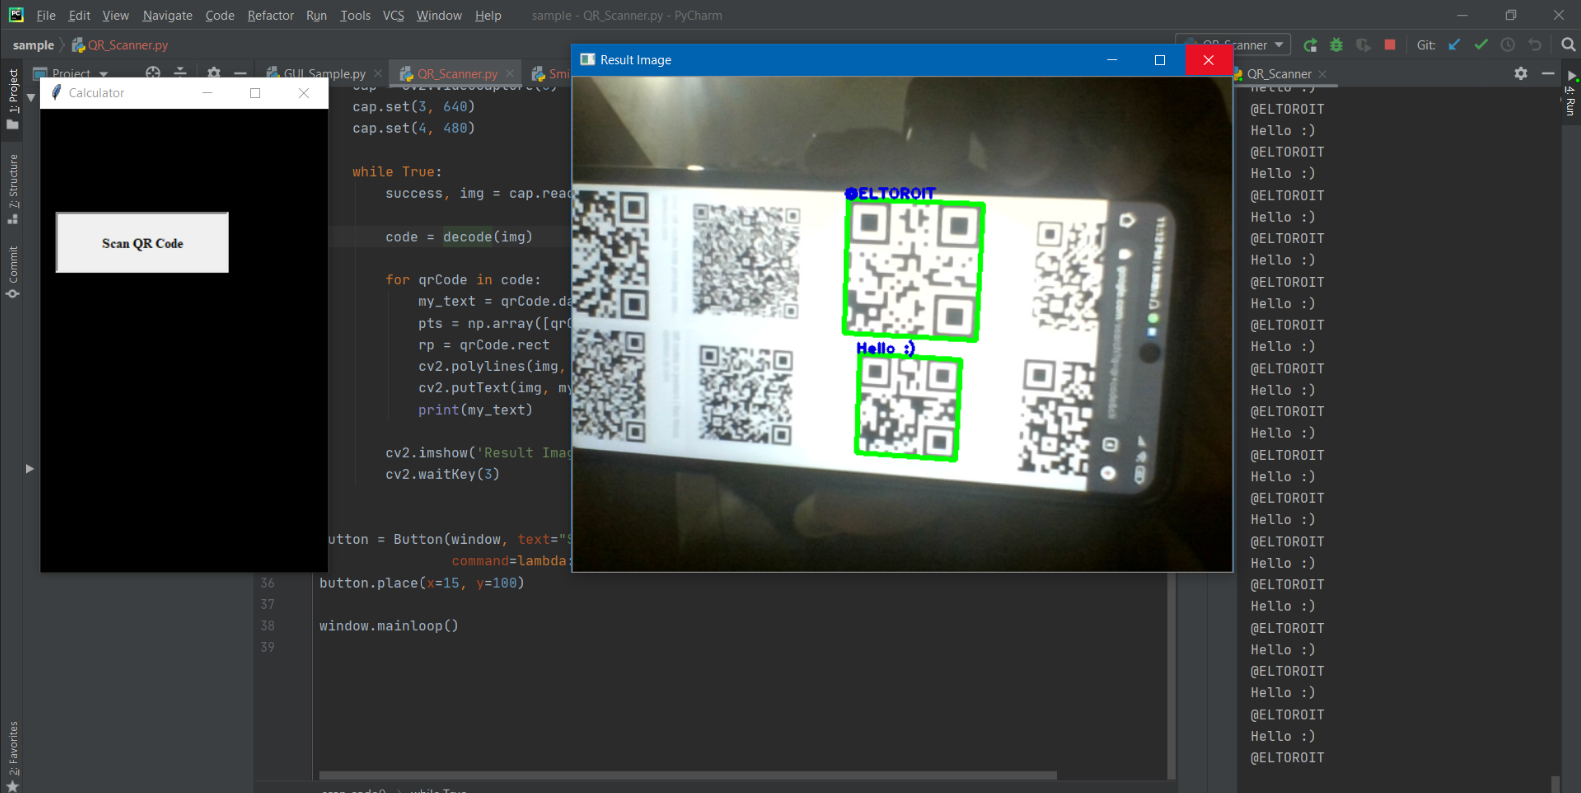Start debugging with the green bug icon
Image resolution: width=1581 pixels, height=793 pixels.
(1336, 45)
